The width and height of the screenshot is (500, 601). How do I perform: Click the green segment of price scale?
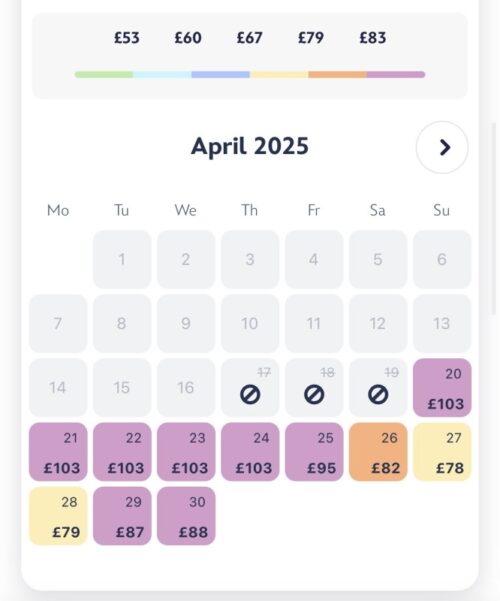click(x=104, y=74)
